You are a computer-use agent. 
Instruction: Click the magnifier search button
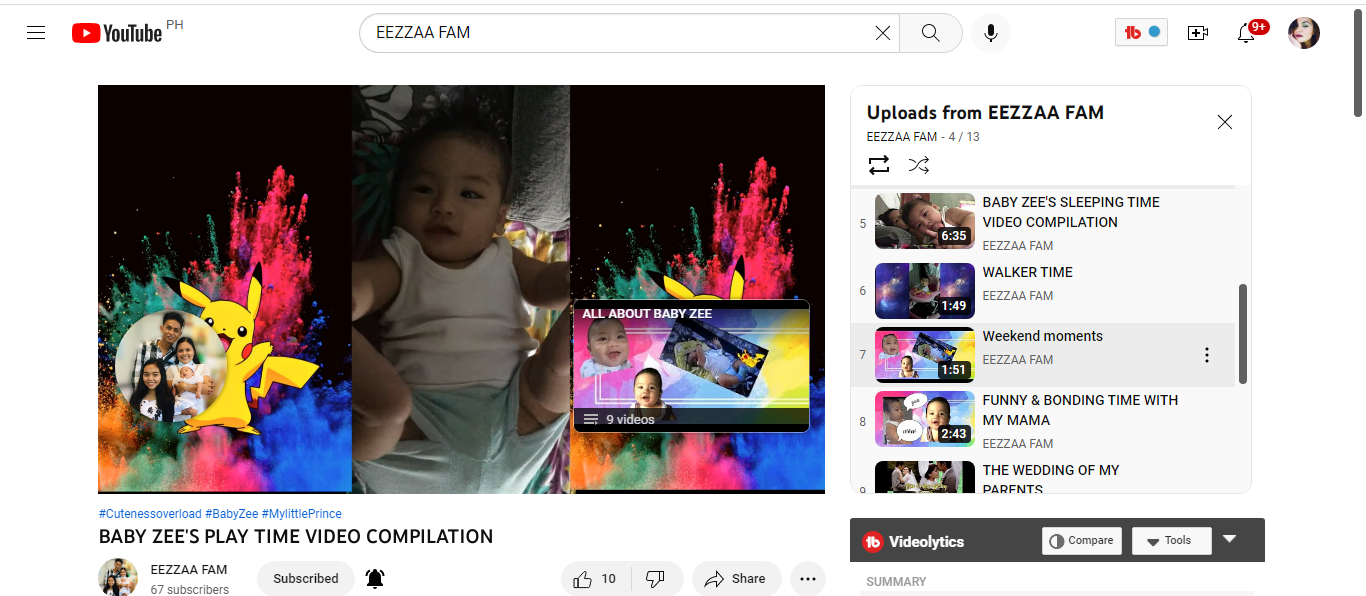point(931,33)
